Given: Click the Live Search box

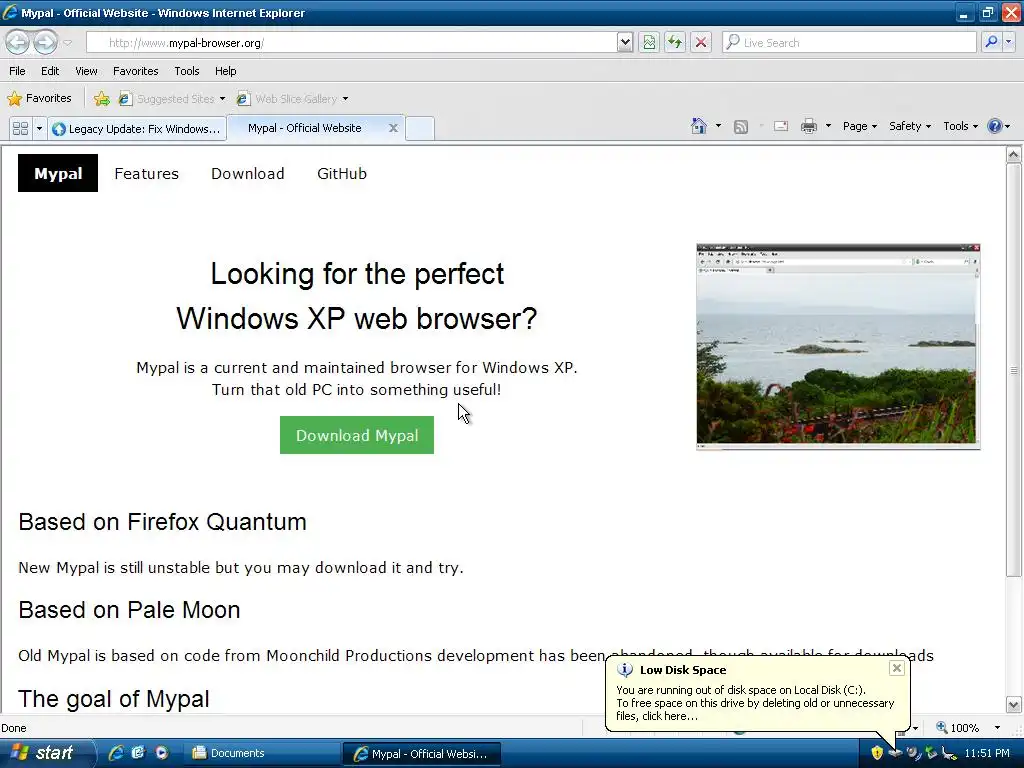Looking at the screenshot, I should (x=849, y=42).
